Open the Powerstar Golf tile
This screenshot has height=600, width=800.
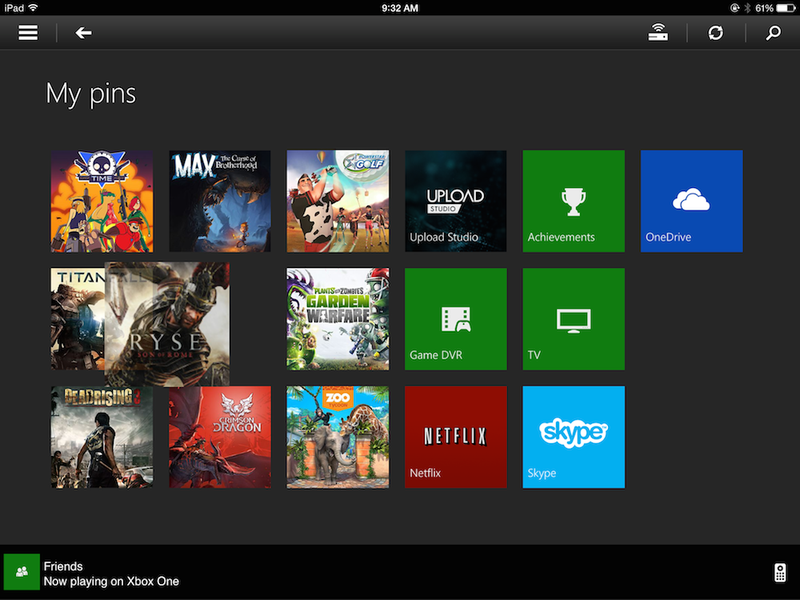tap(338, 201)
